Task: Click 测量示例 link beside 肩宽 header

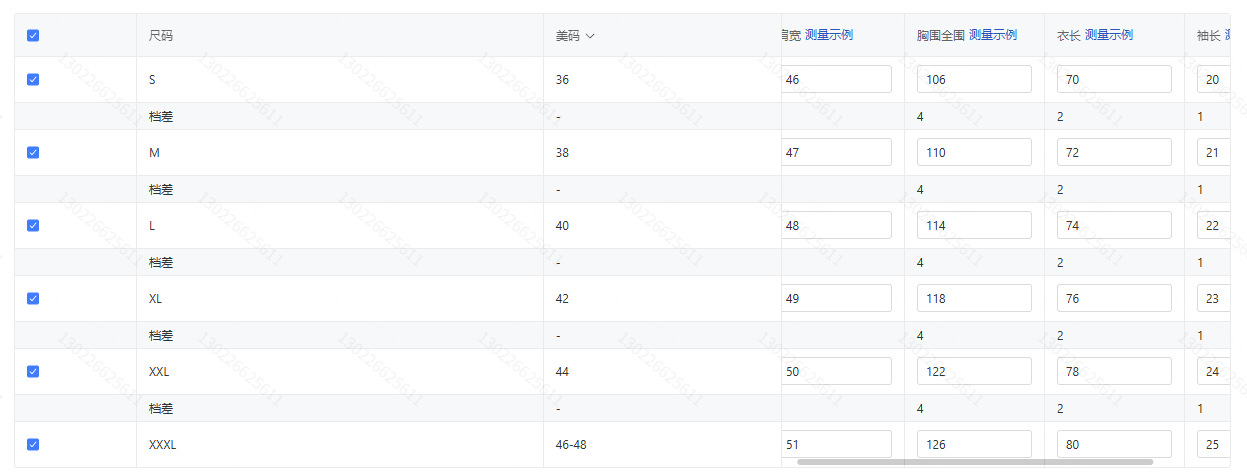Action: point(828,35)
